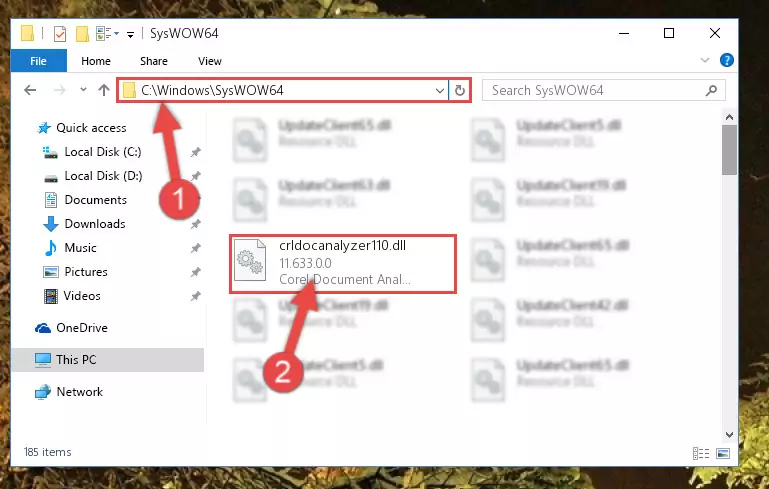Click the pin icon next to Downloads
Image resolution: width=769 pixels, height=489 pixels.
pyautogui.click(x=195, y=224)
